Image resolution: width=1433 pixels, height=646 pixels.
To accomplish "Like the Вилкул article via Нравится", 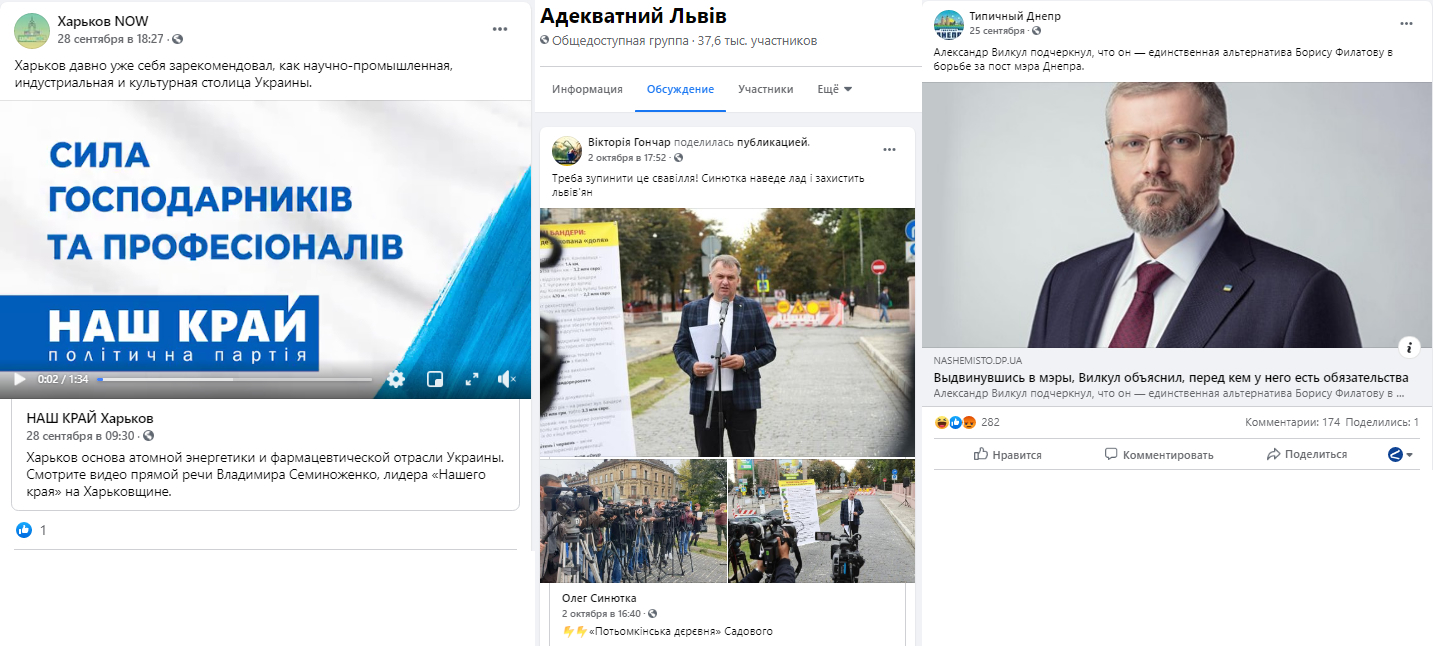I will pyautogui.click(x=1008, y=454).
